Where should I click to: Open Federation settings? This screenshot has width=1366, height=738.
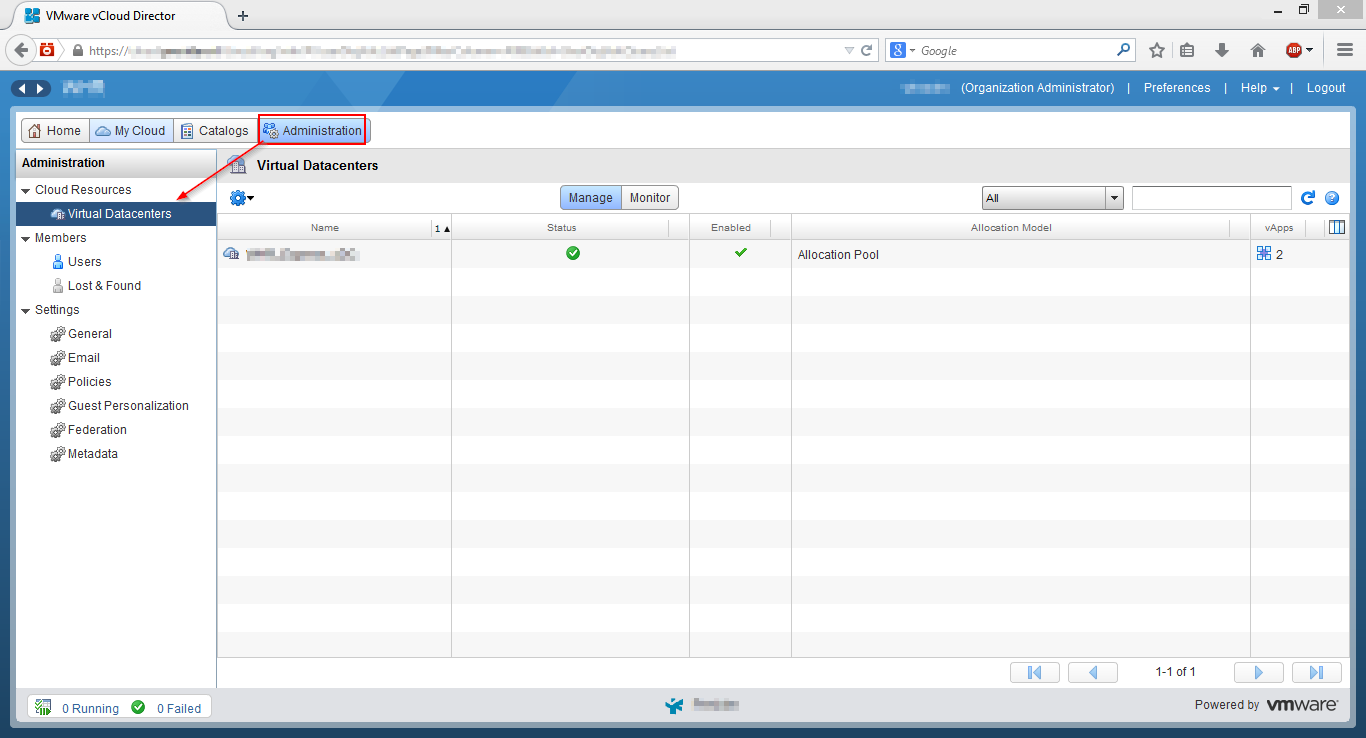coord(97,430)
